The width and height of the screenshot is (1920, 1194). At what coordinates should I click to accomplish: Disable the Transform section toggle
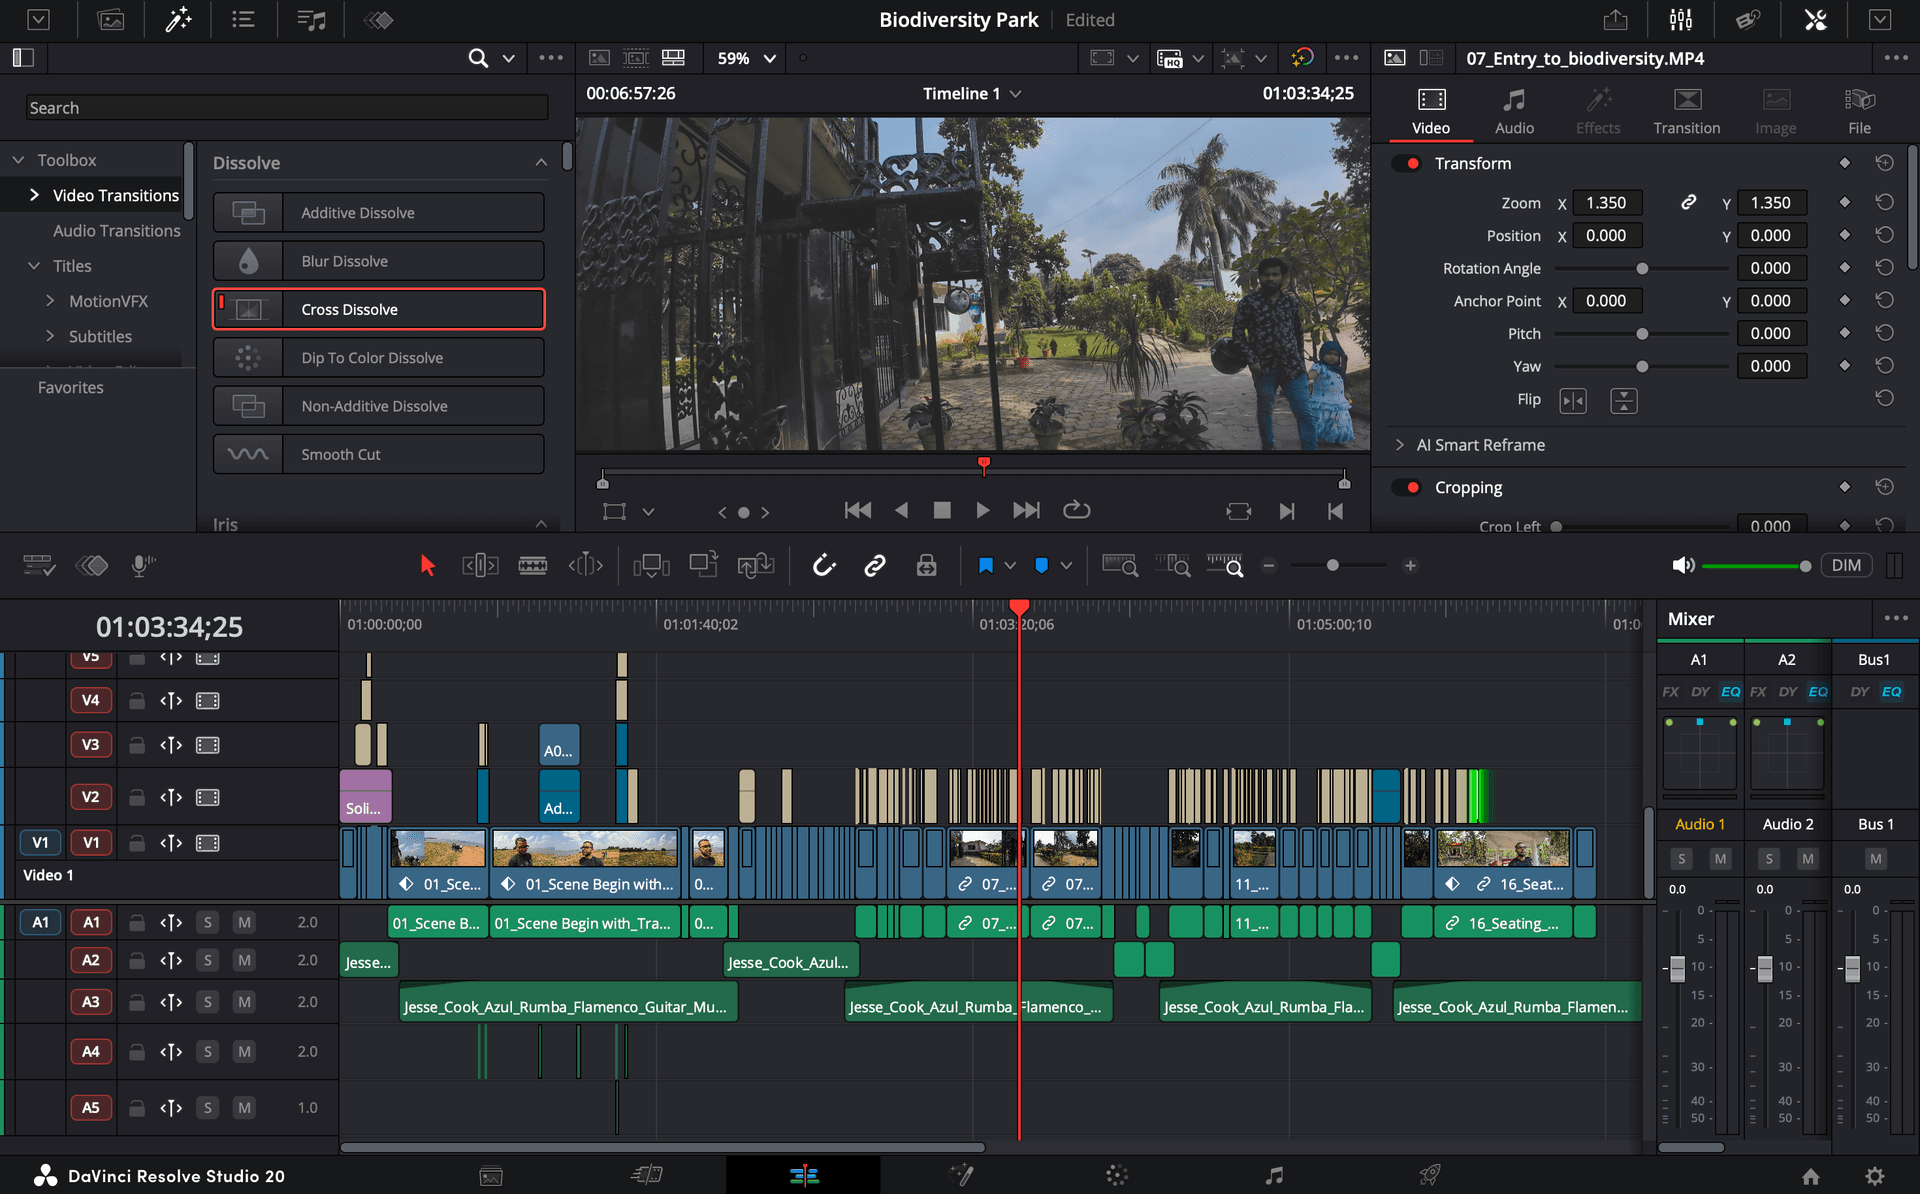(1404, 163)
